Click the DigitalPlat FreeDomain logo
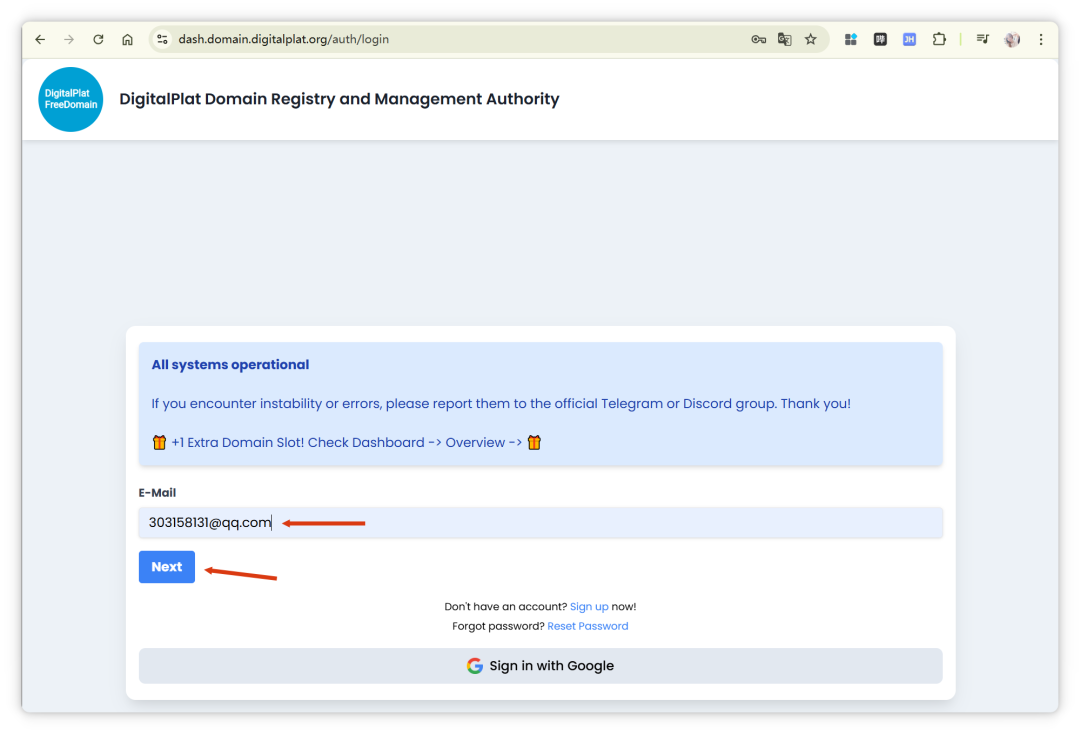 click(x=70, y=99)
